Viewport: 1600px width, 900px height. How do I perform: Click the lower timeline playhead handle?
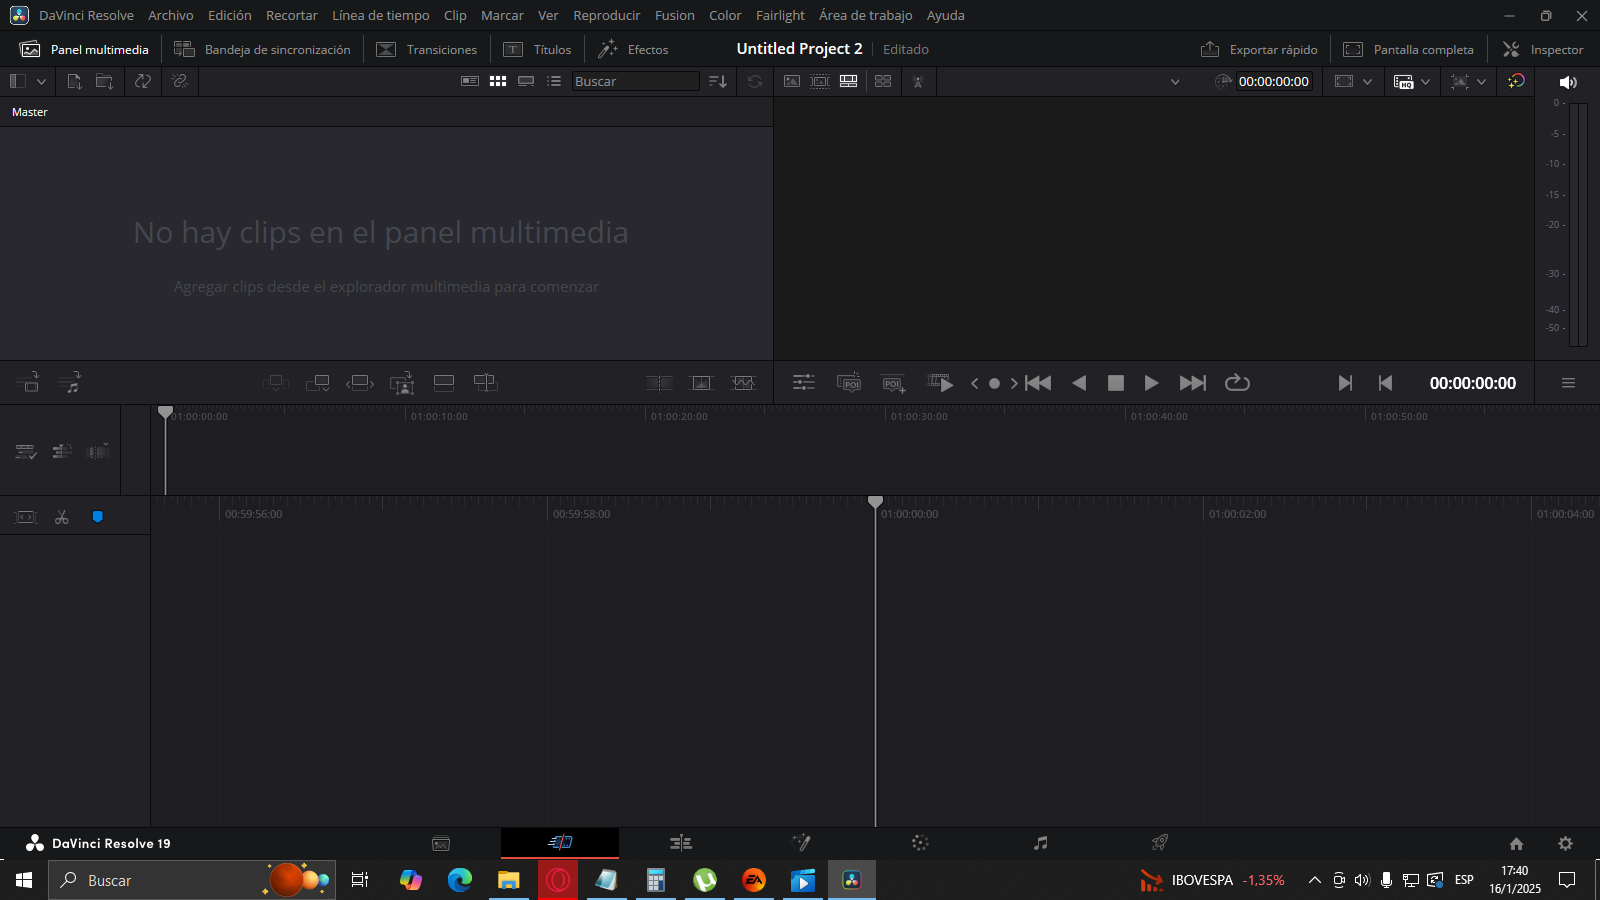click(875, 502)
